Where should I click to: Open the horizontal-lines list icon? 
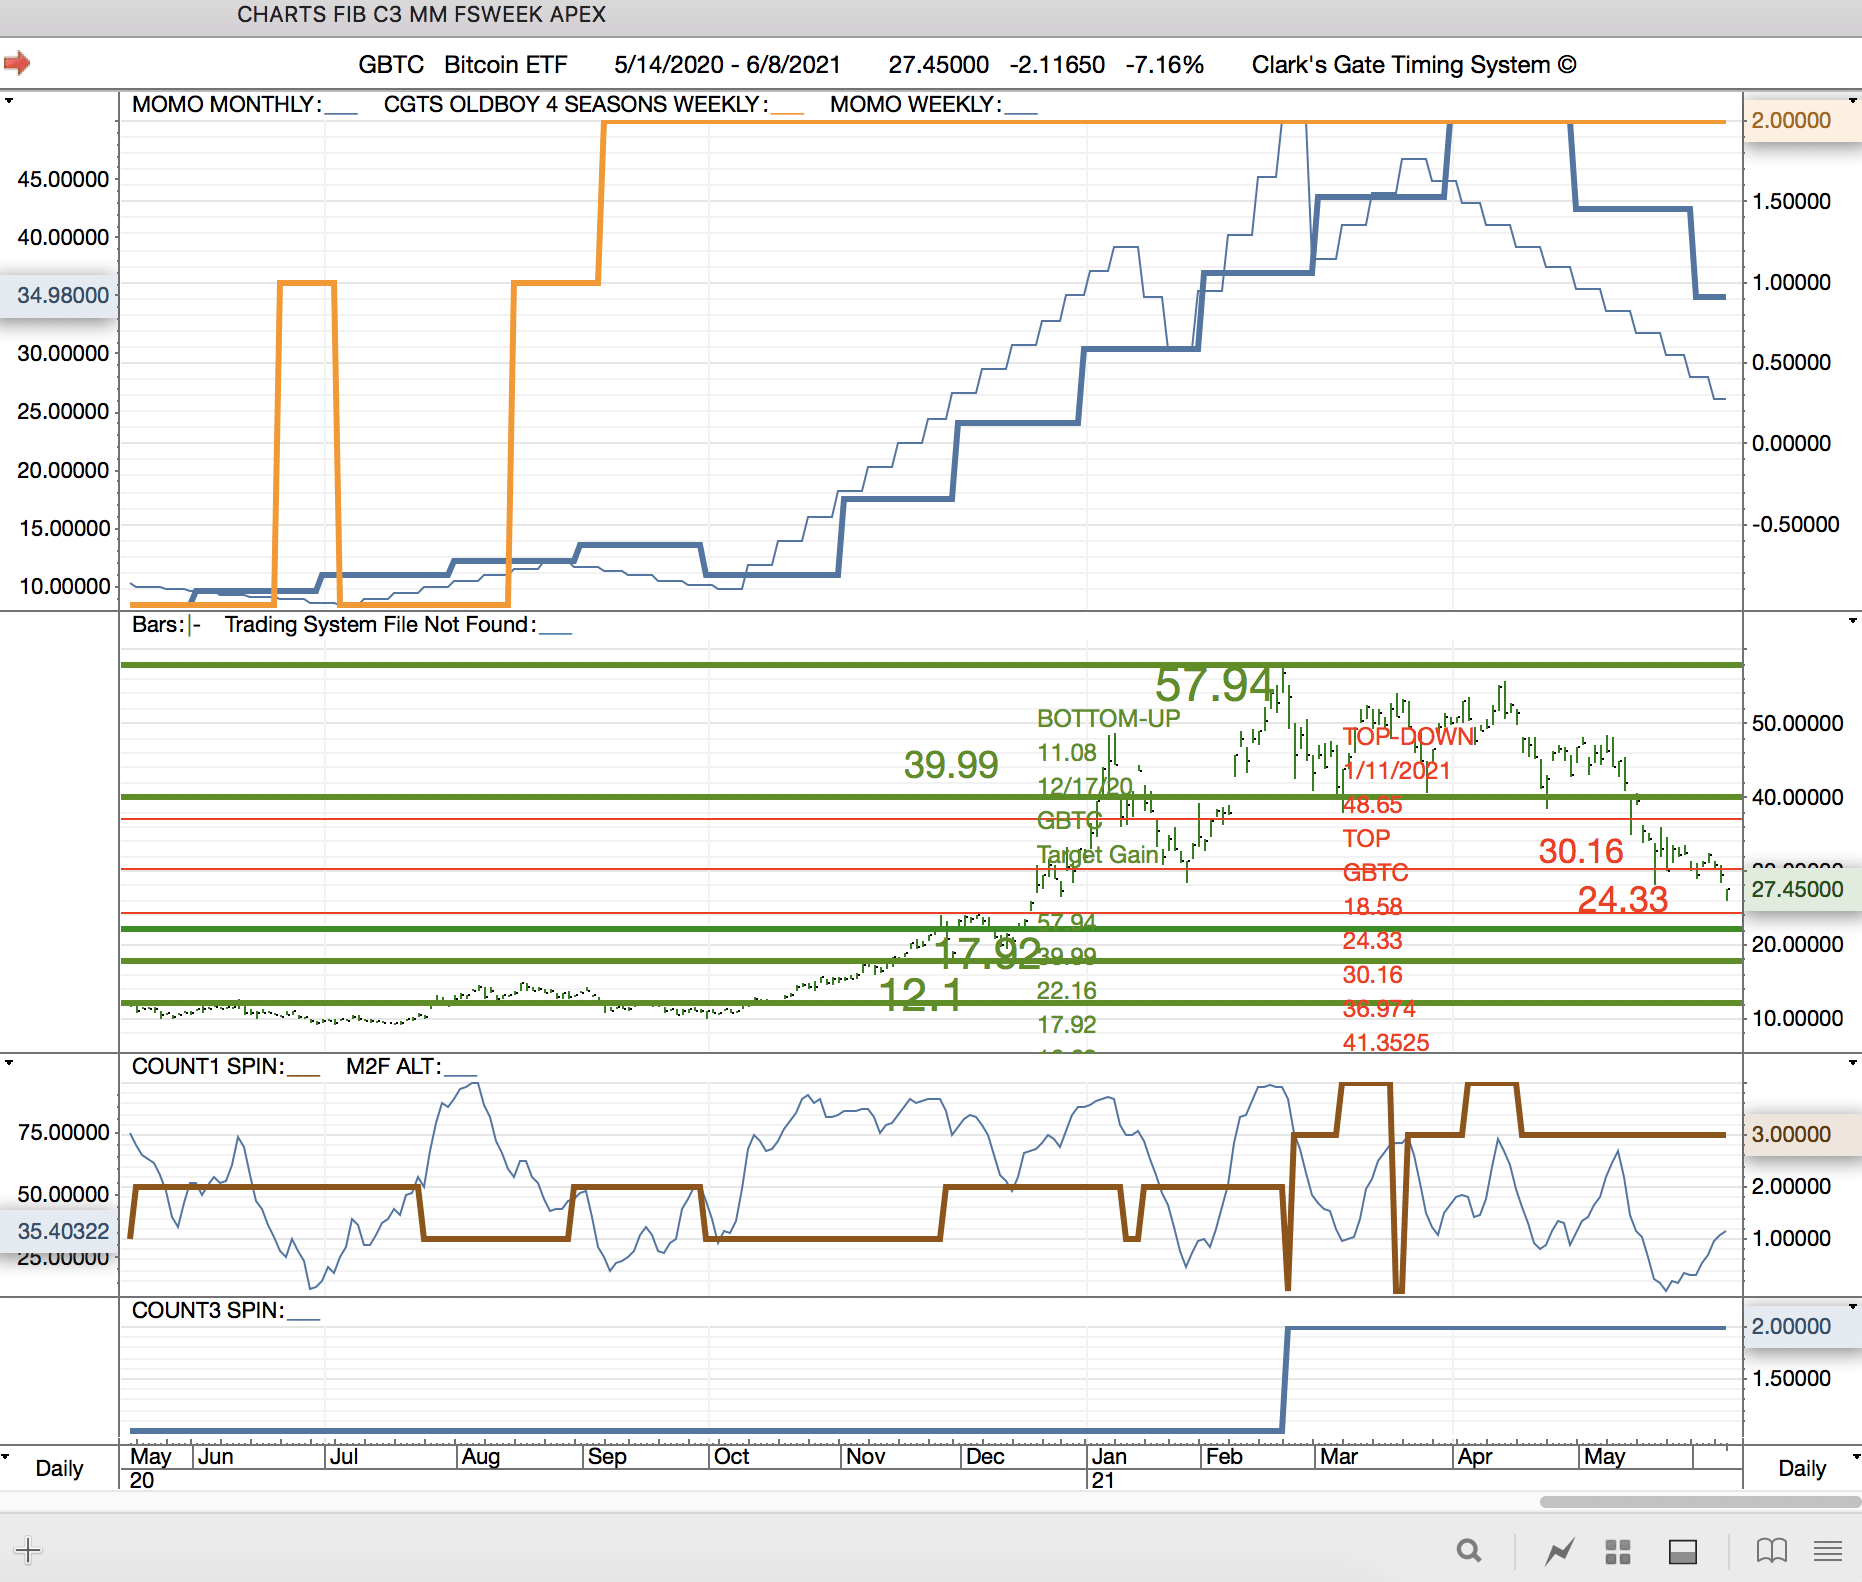coord(1828,1551)
